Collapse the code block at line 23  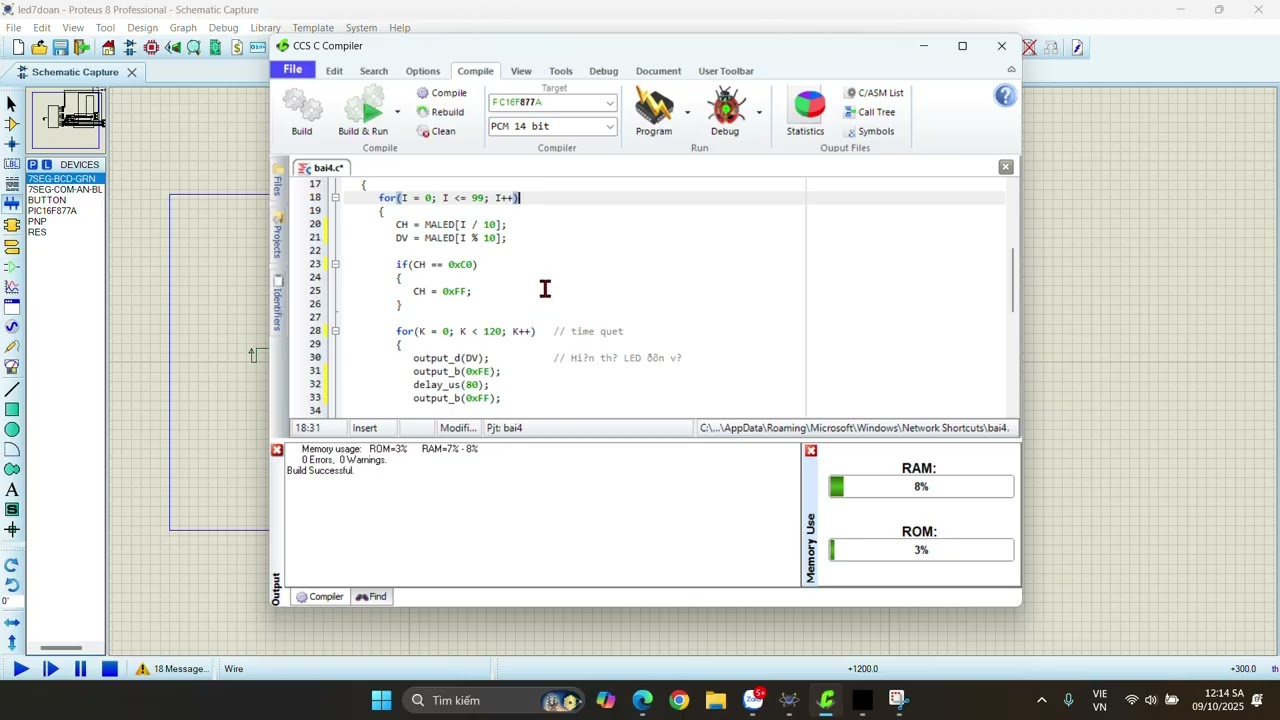pyautogui.click(x=335, y=265)
